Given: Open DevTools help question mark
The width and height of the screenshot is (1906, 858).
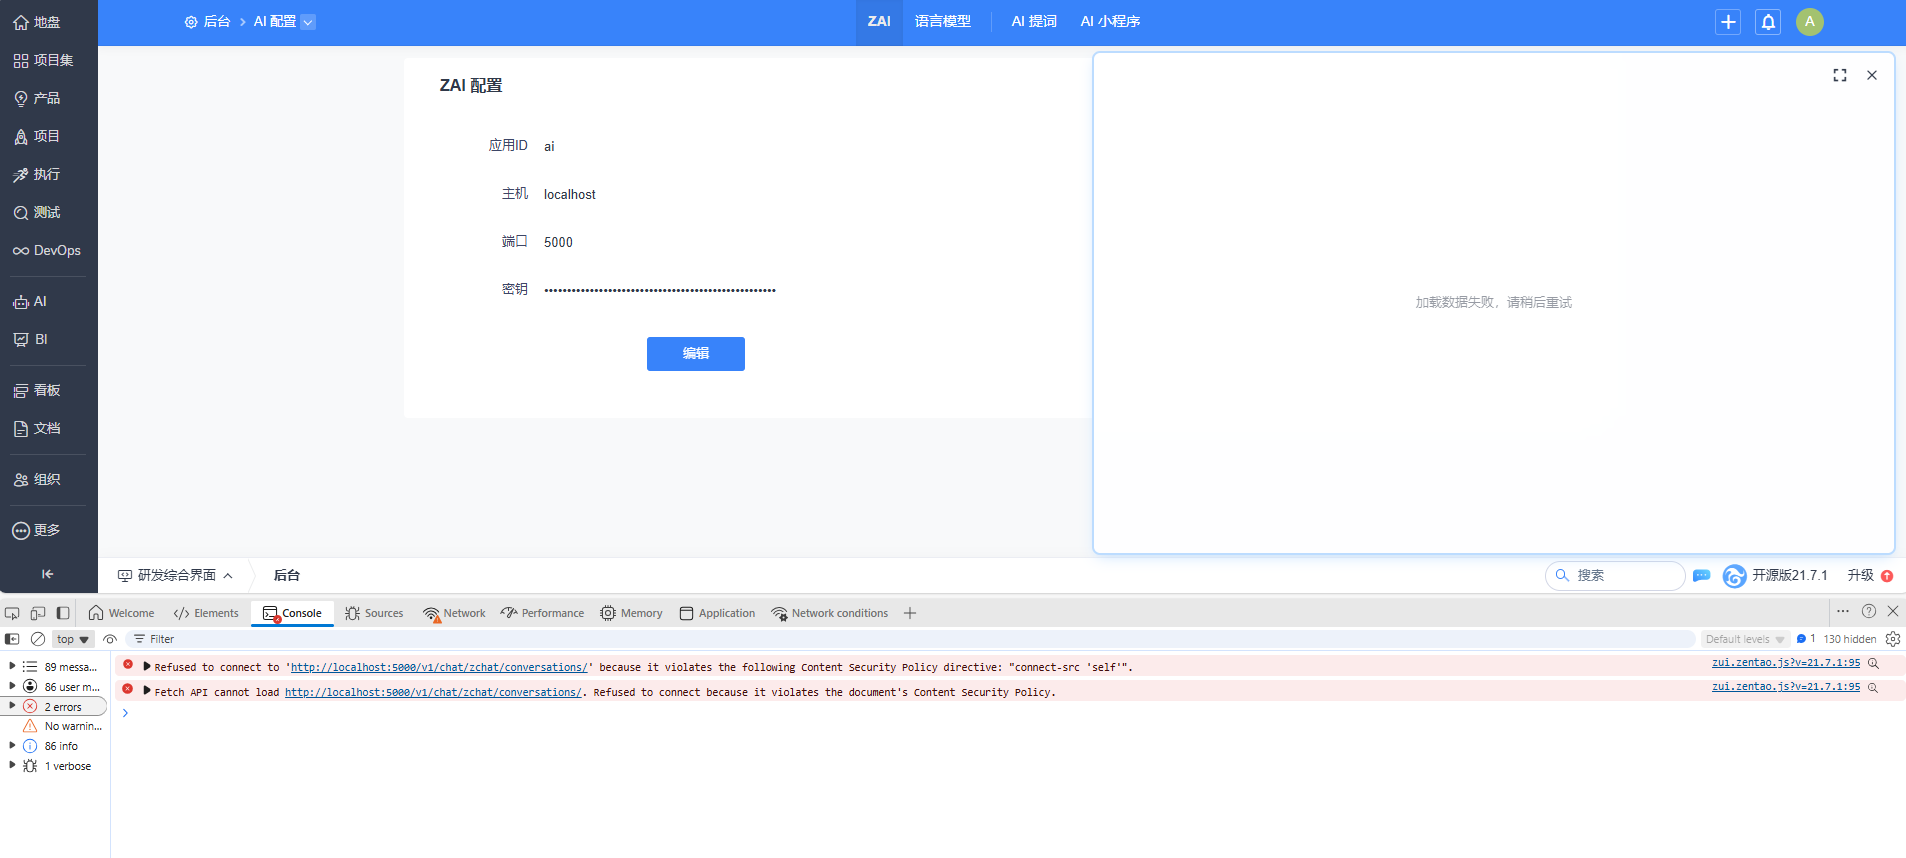Looking at the screenshot, I should tap(1868, 611).
